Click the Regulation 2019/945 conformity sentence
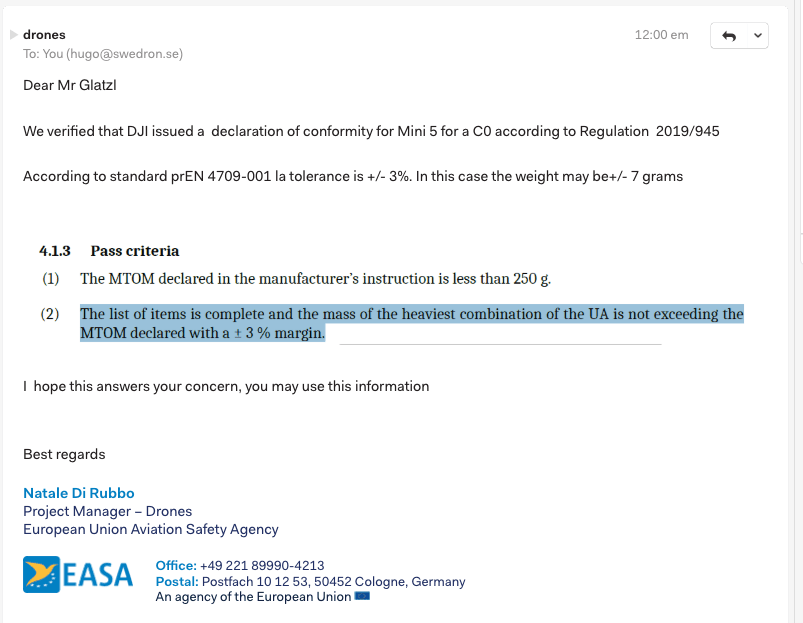 [371, 131]
